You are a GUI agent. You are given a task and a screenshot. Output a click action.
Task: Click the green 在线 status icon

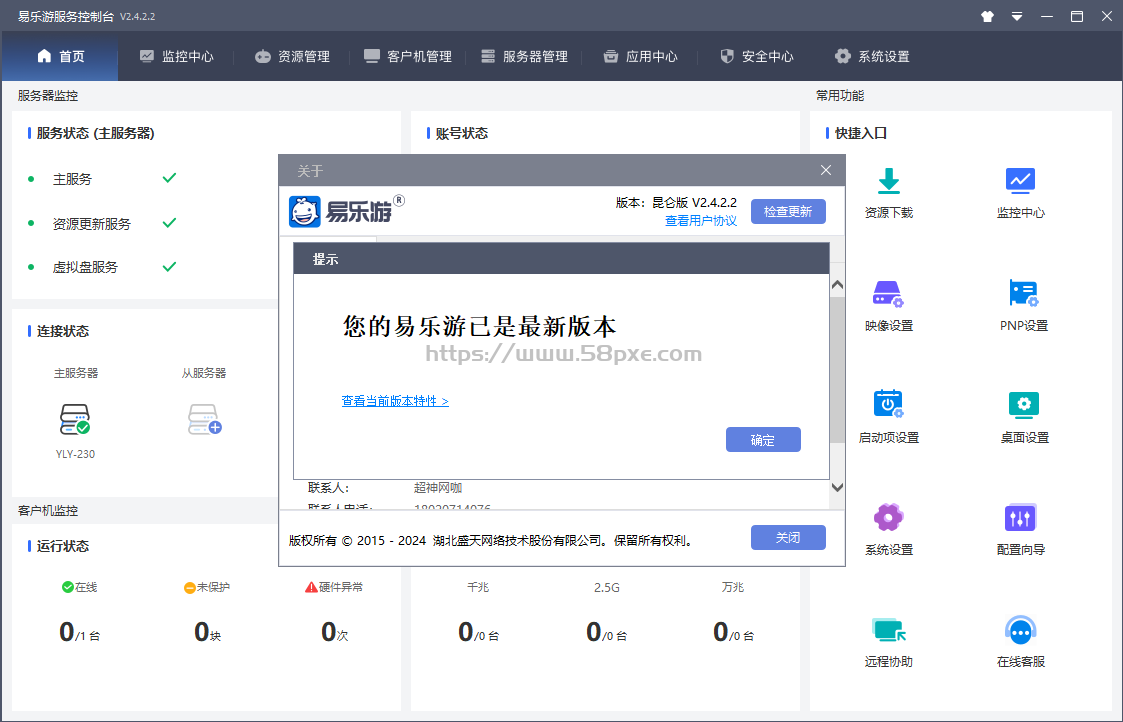(x=67, y=587)
